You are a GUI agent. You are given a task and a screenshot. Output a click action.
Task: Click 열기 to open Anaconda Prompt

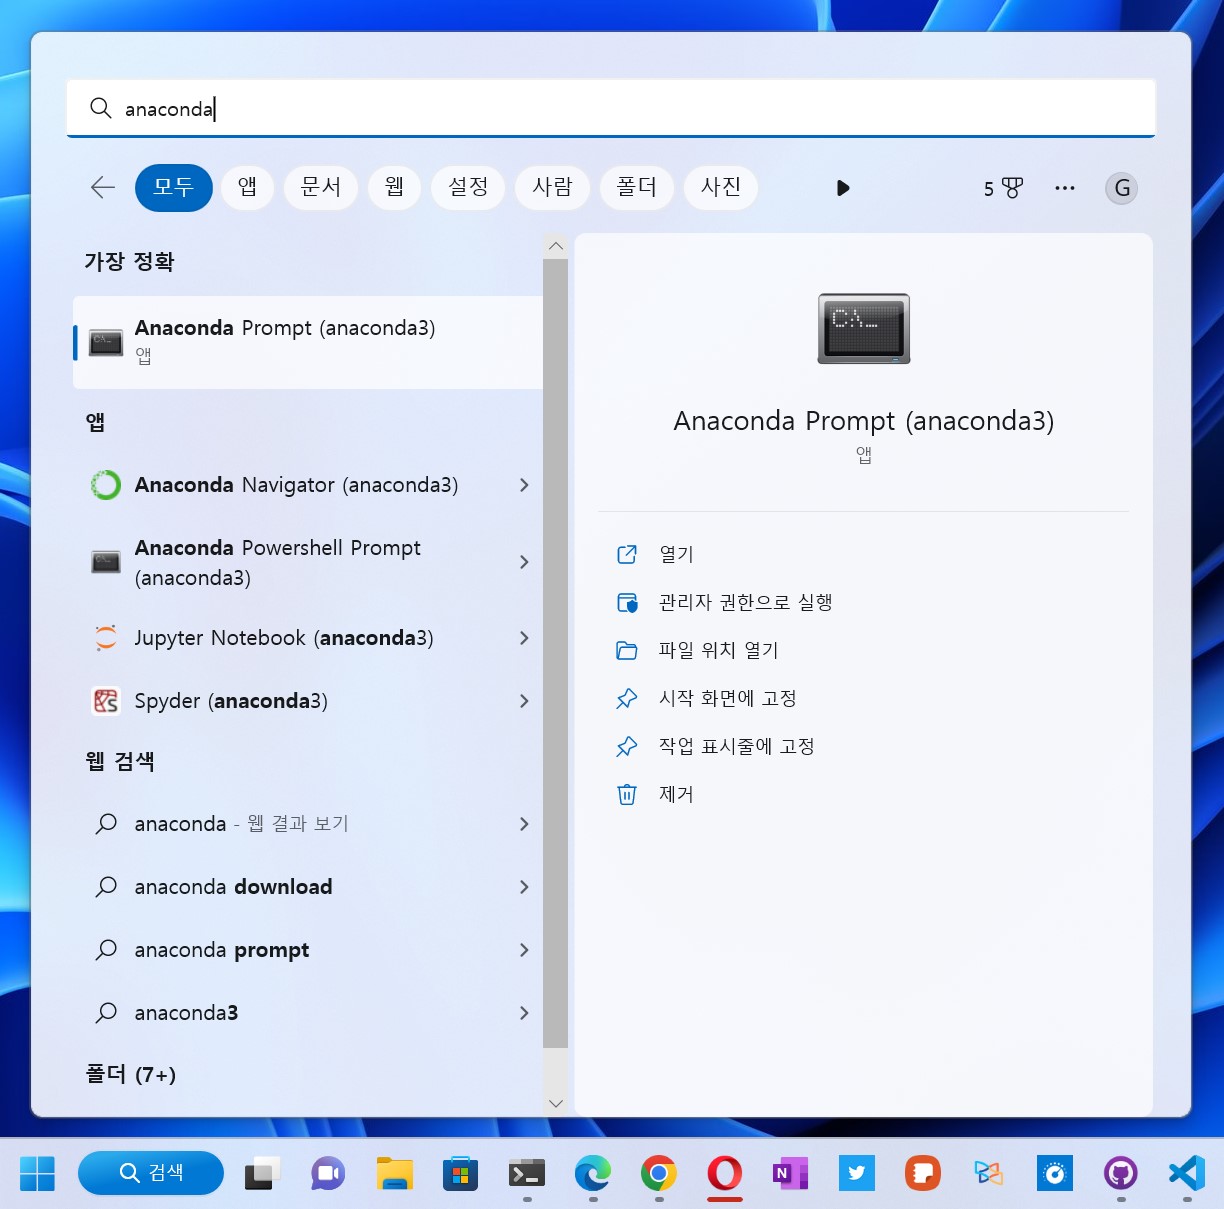tap(676, 554)
